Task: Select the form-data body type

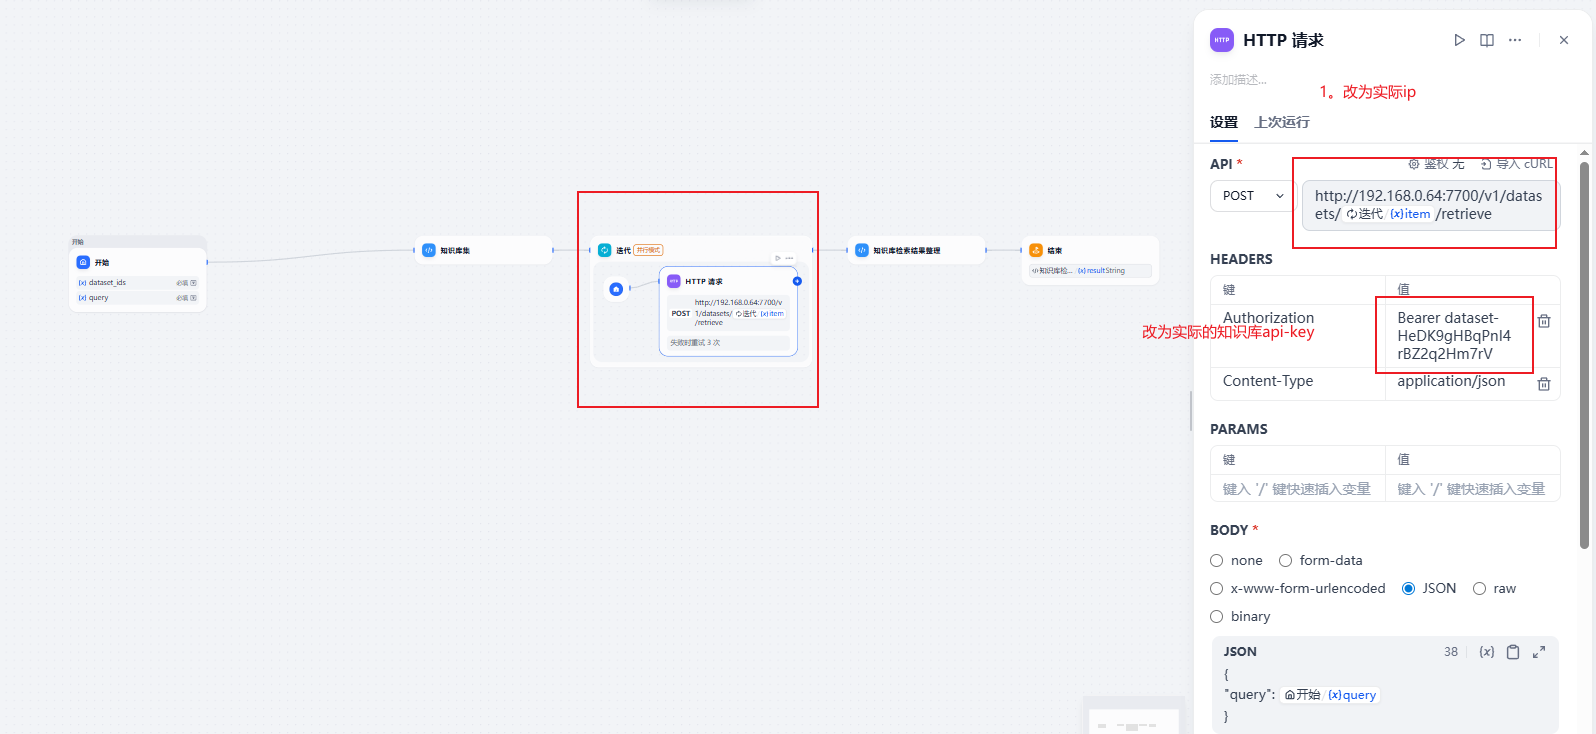Action: [1286, 561]
